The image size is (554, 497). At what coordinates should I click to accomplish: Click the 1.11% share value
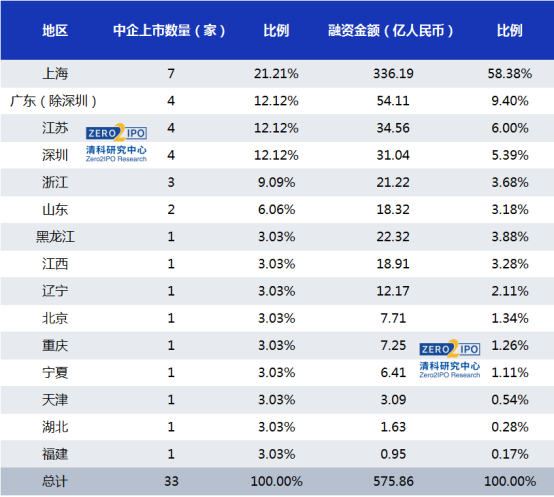pyautogui.click(x=510, y=373)
